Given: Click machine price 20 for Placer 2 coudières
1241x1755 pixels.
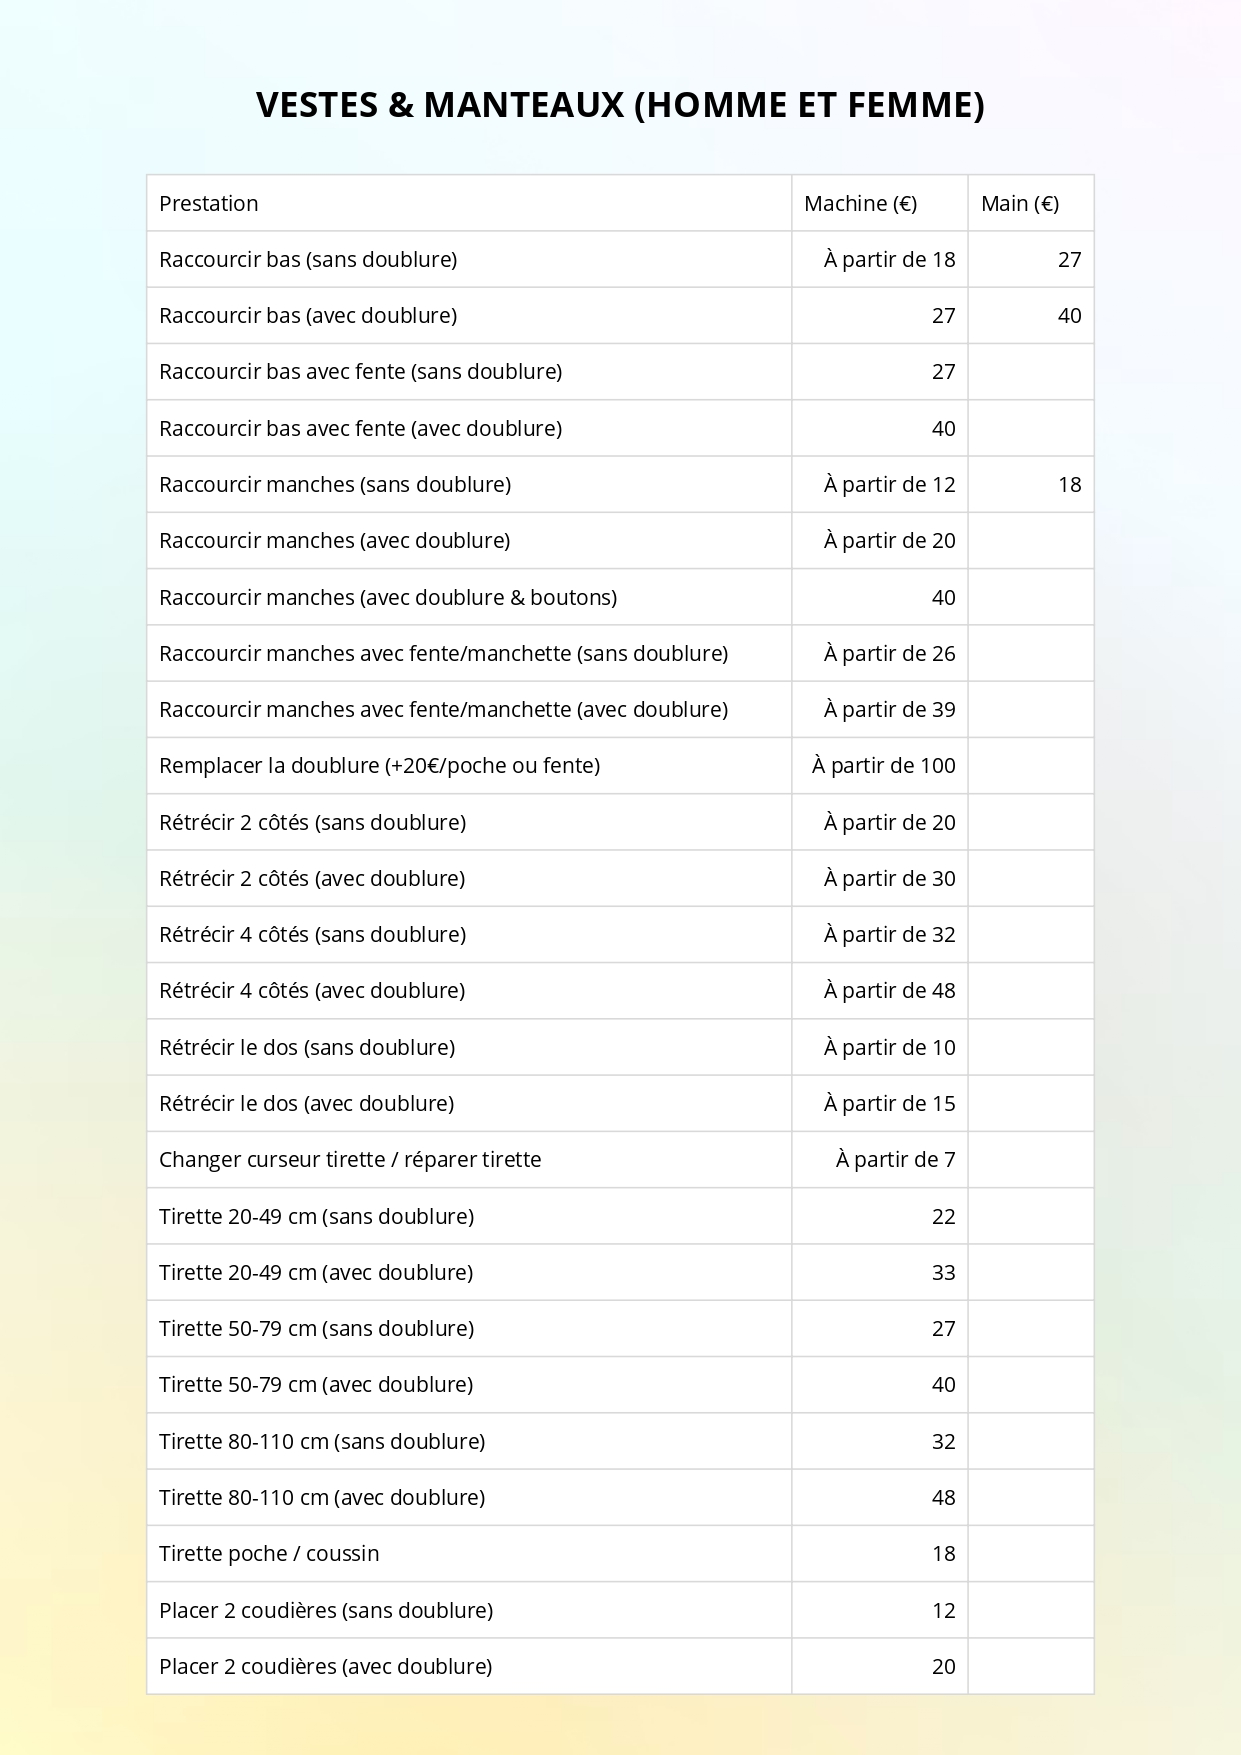Looking at the screenshot, I should [x=944, y=1666].
